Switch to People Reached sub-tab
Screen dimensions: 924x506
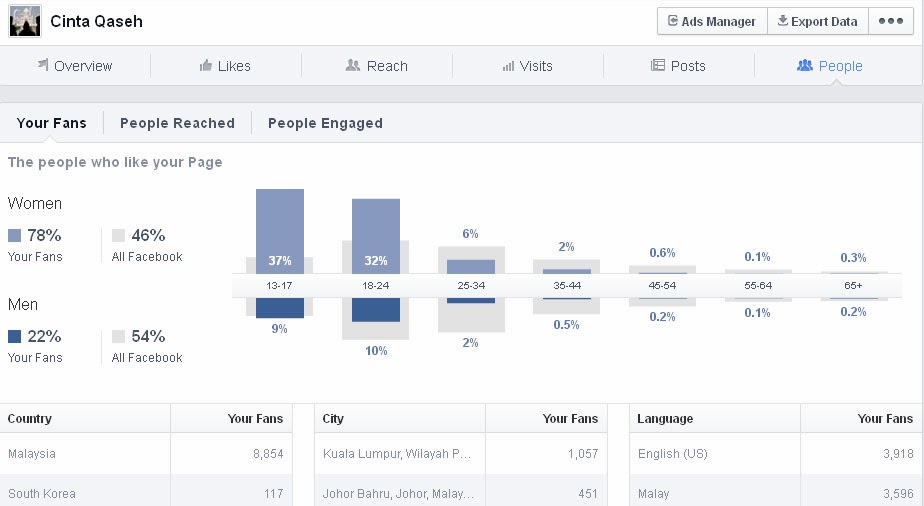pyautogui.click(x=177, y=123)
